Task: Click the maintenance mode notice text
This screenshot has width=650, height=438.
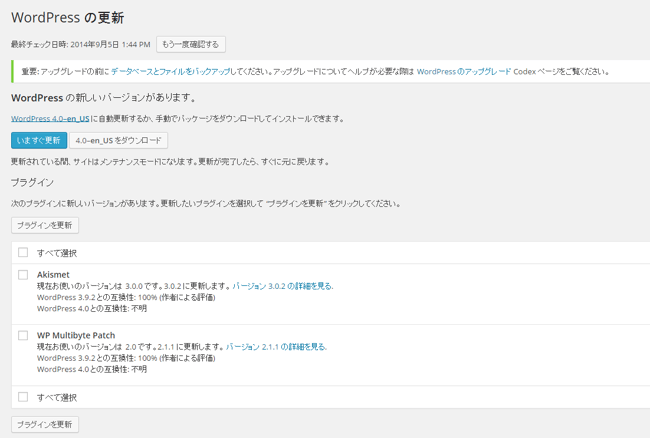Action: point(170,162)
